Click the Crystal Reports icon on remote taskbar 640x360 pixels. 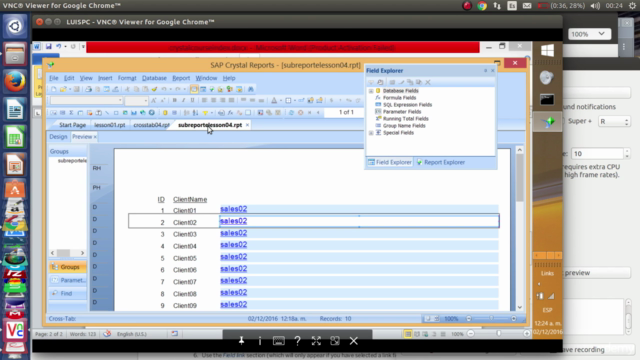coord(547,122)
